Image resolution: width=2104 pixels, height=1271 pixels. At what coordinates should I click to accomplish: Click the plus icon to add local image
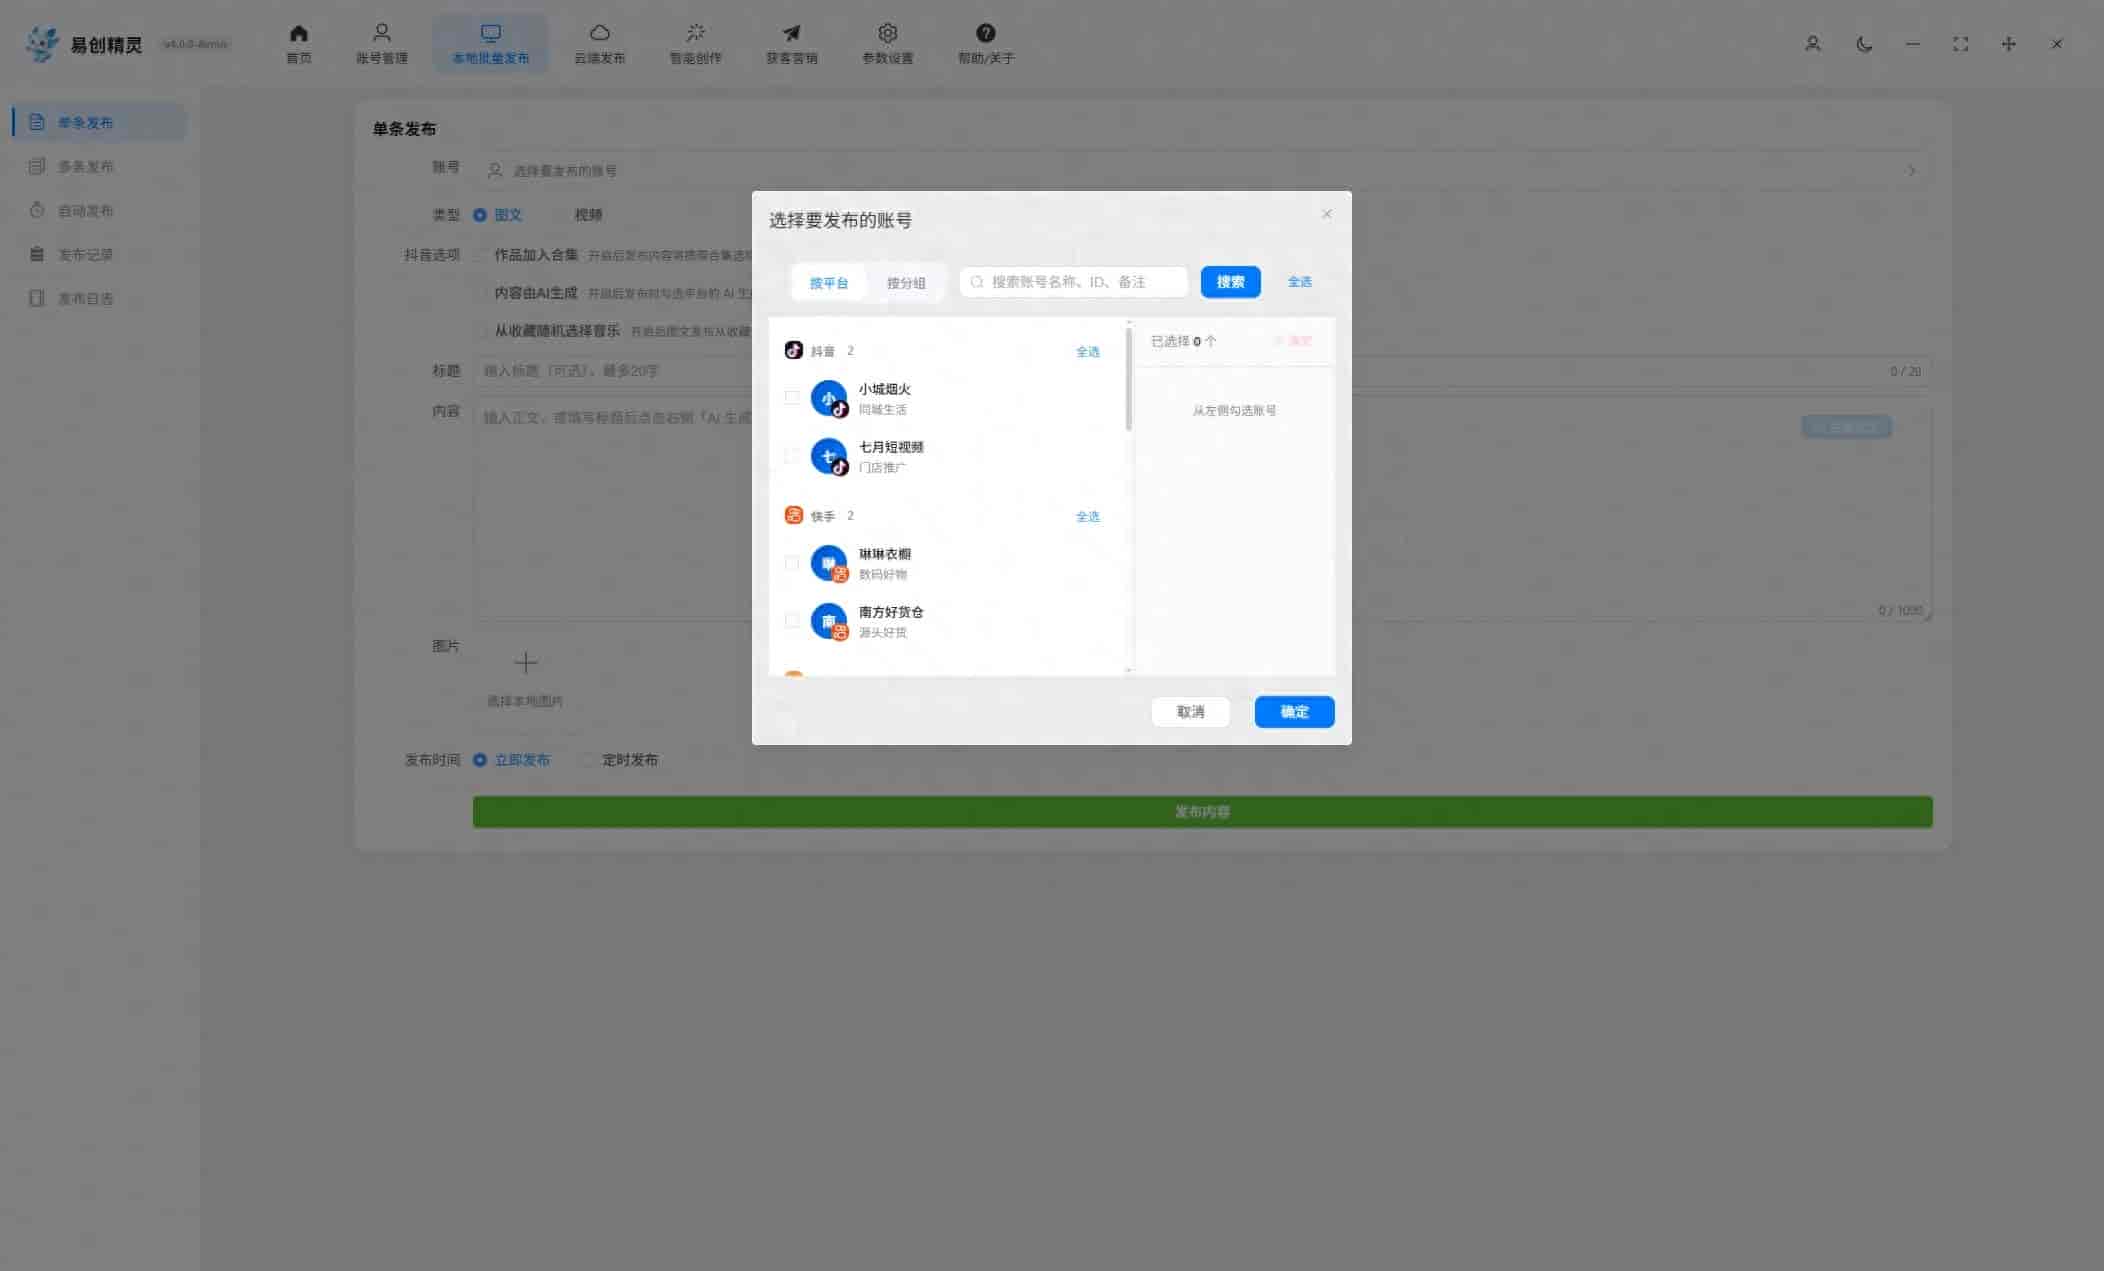coord(525,663)
